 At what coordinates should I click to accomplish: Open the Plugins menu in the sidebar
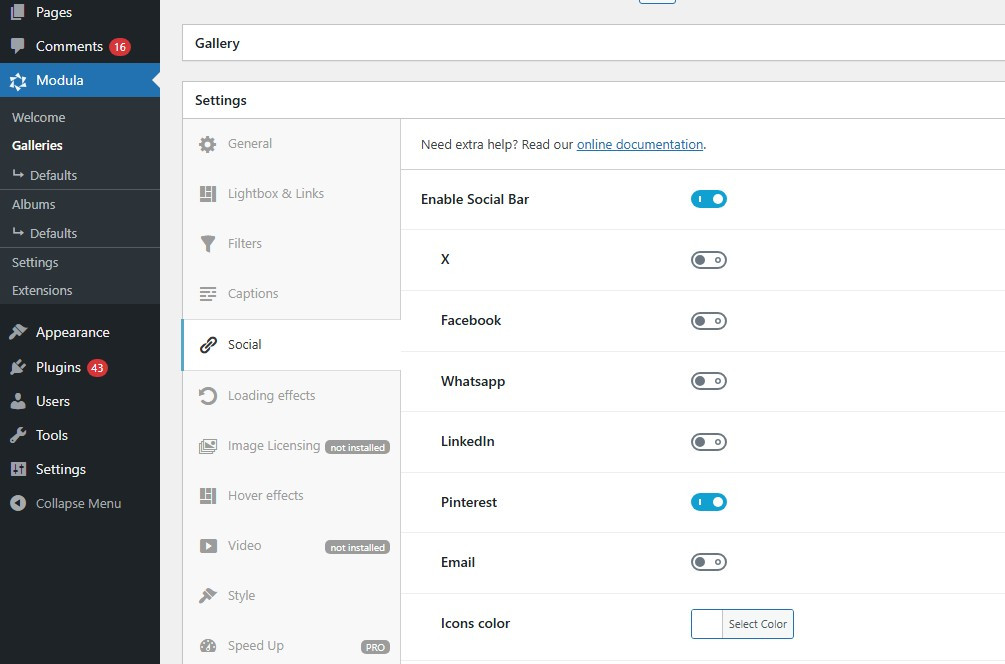pyautogui.click(x=58, y=367)
